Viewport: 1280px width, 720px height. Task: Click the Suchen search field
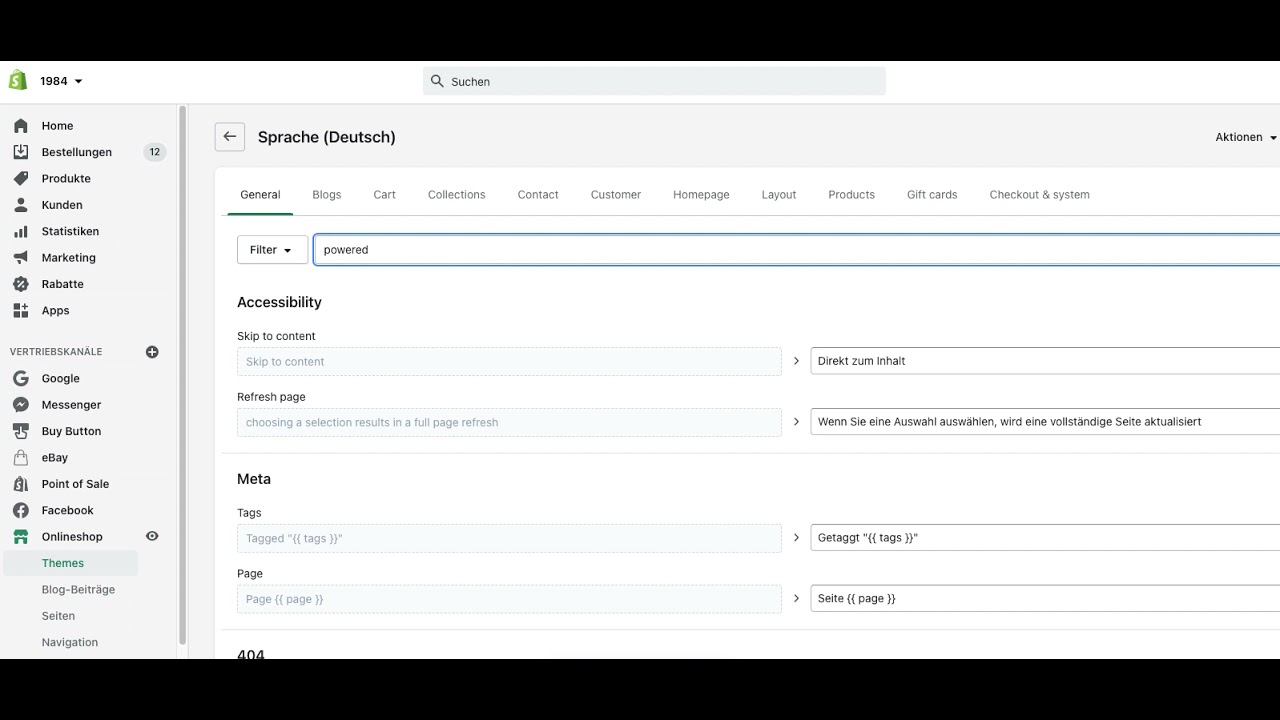click(654, 82)
